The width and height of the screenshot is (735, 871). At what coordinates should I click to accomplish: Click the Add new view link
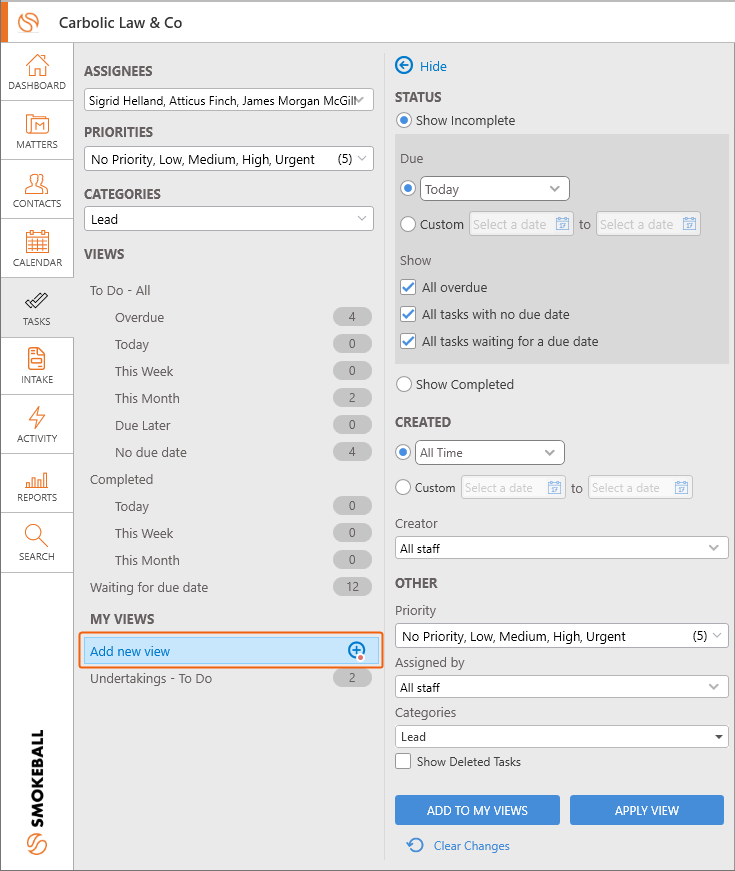coord(130,651)
